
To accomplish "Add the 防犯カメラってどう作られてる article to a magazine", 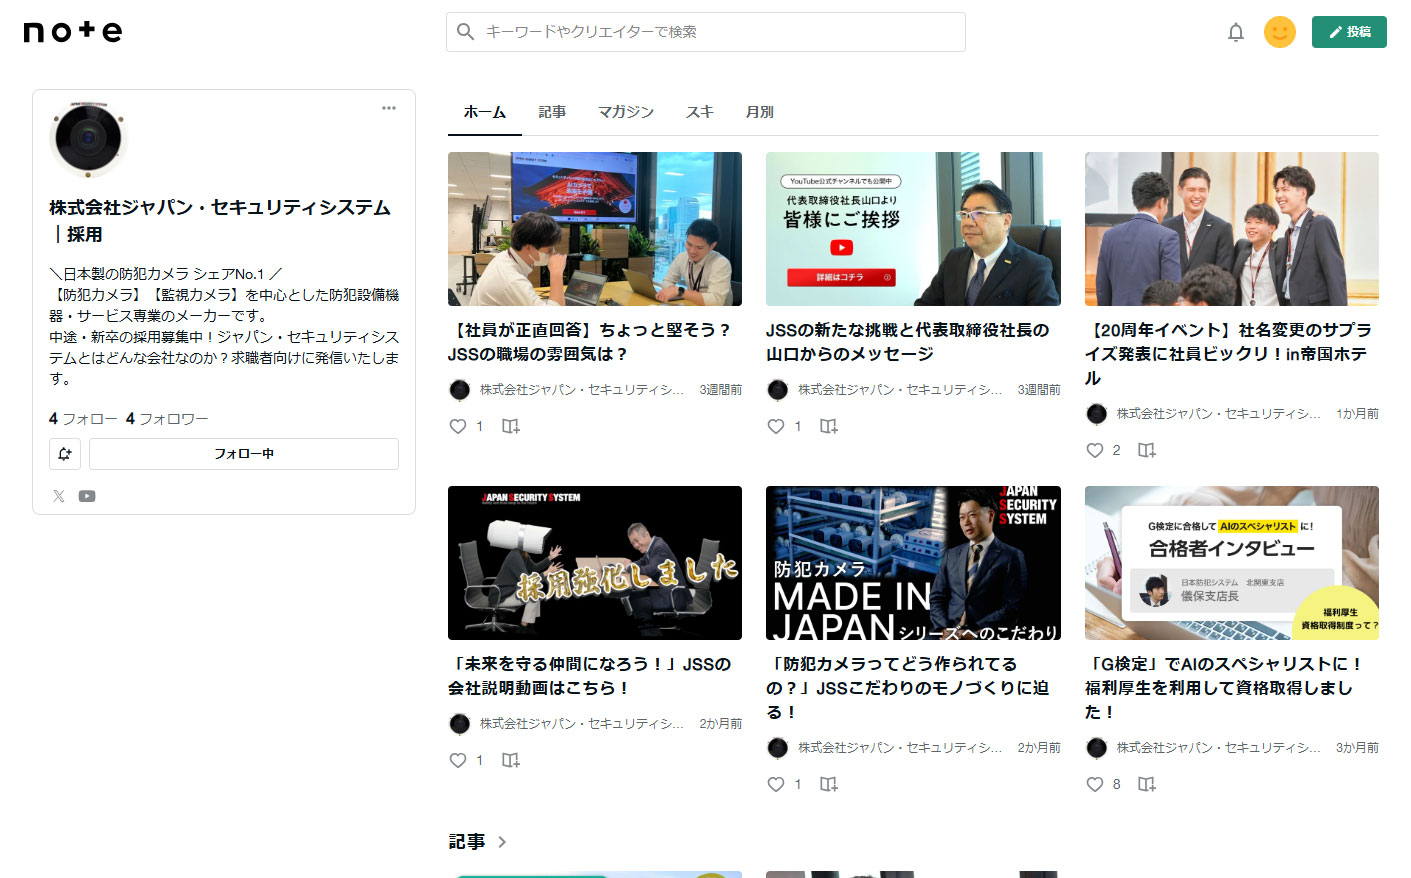I will (x=829, y=784).
